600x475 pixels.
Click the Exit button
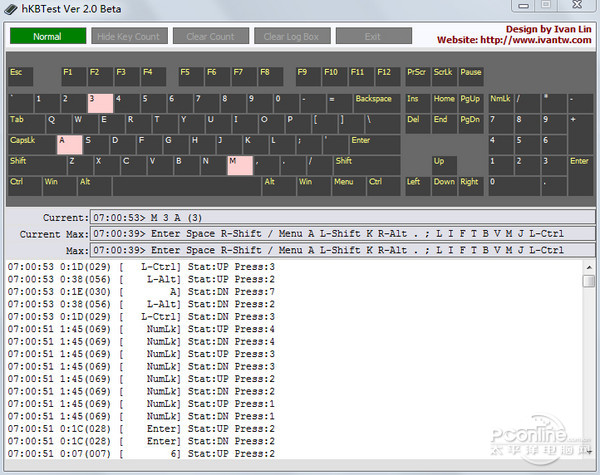pyautogui.click(x=373, y=37)
